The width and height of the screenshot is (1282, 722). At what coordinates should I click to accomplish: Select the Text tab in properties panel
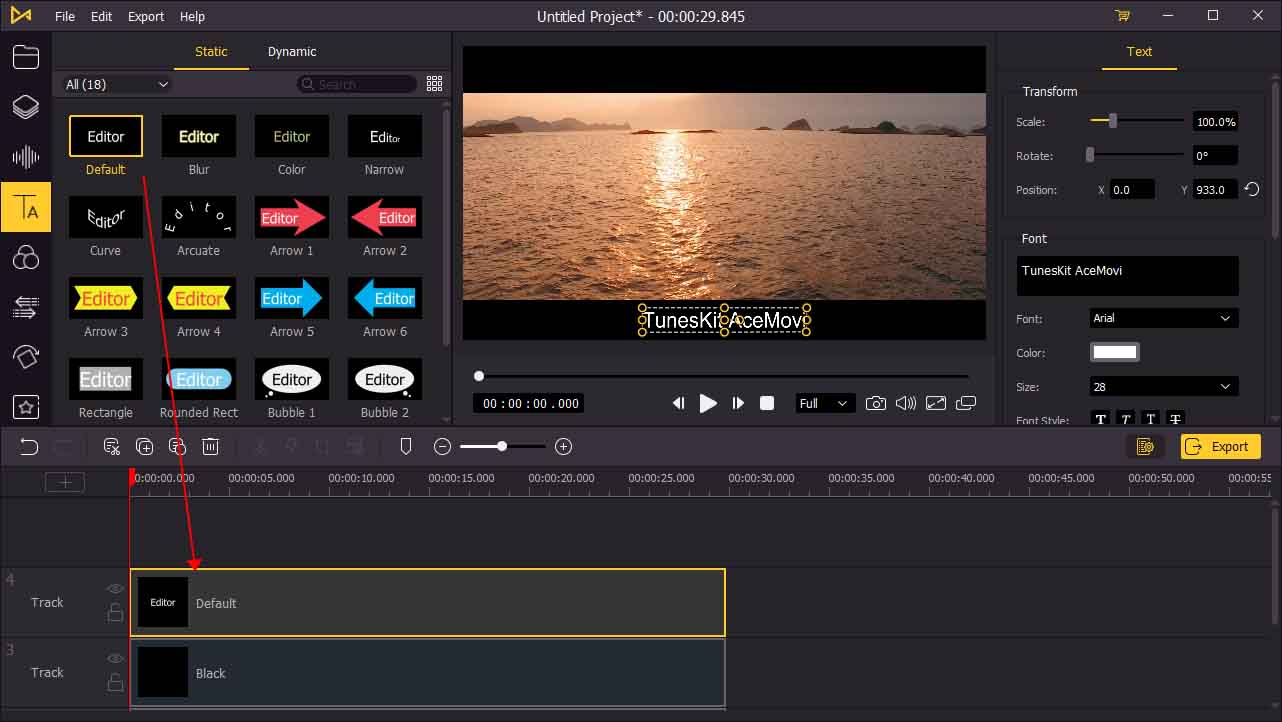1139,52
